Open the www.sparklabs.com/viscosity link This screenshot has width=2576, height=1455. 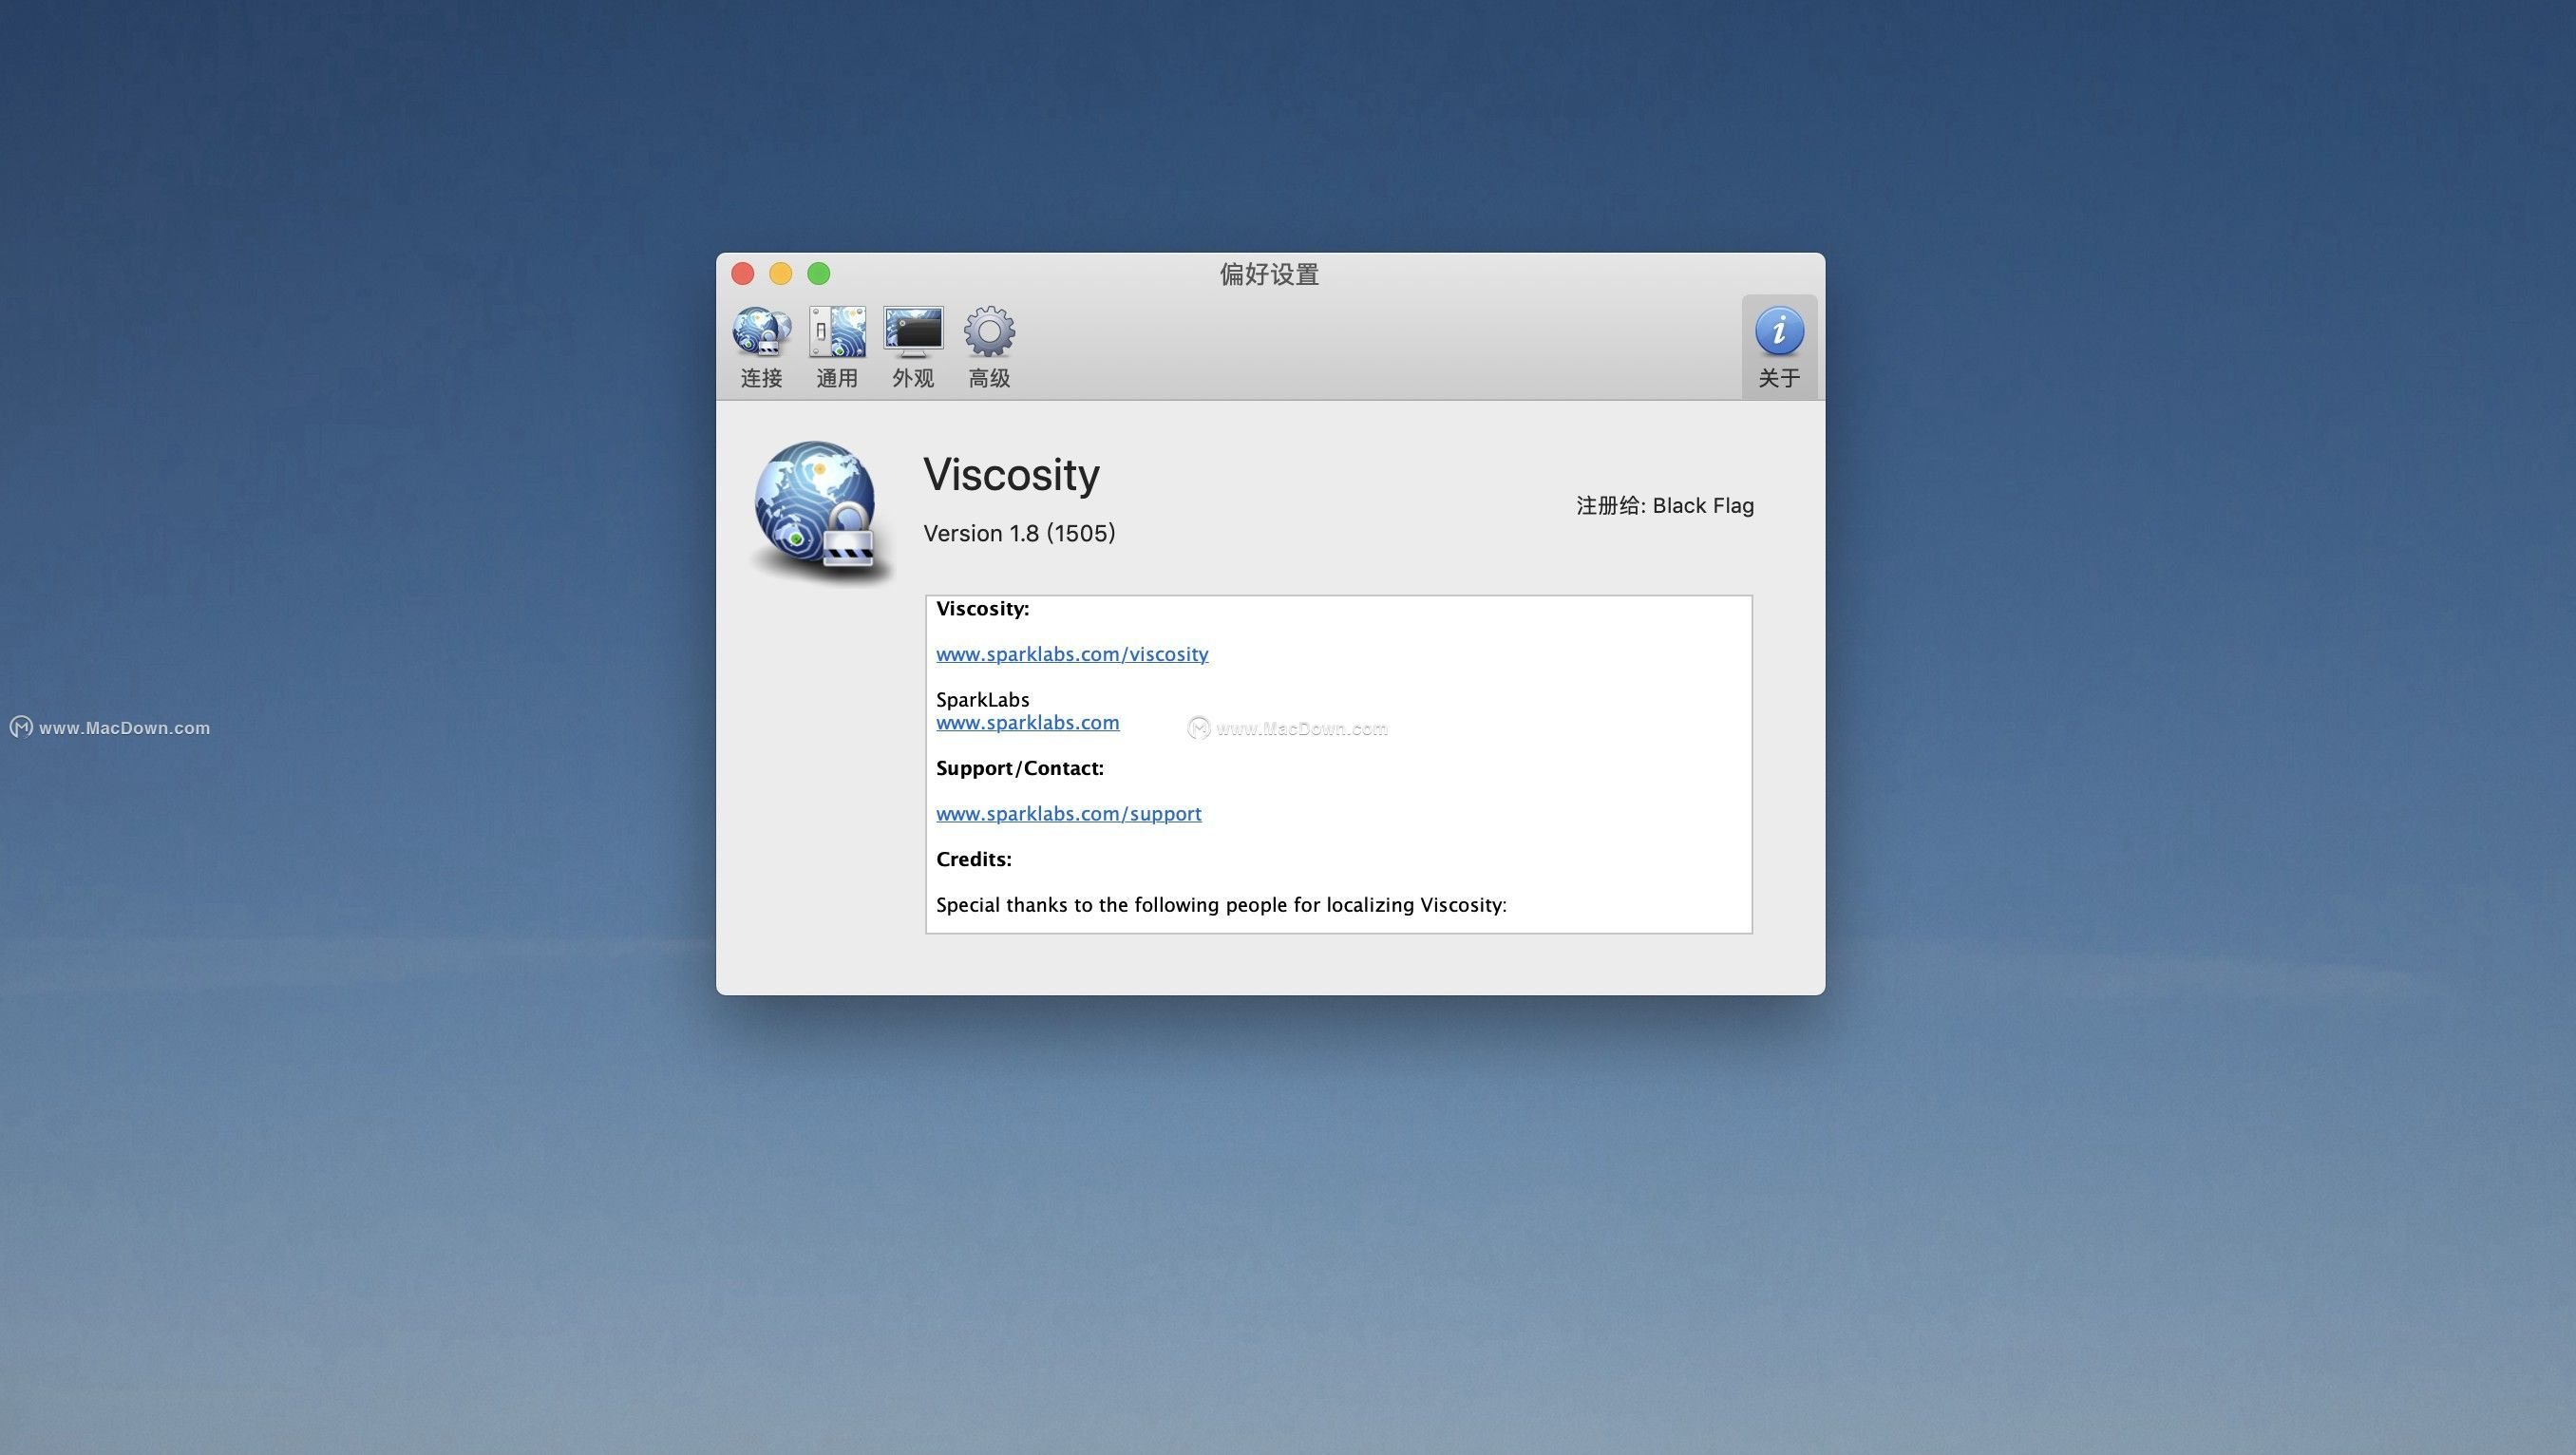coord(1072,654)
